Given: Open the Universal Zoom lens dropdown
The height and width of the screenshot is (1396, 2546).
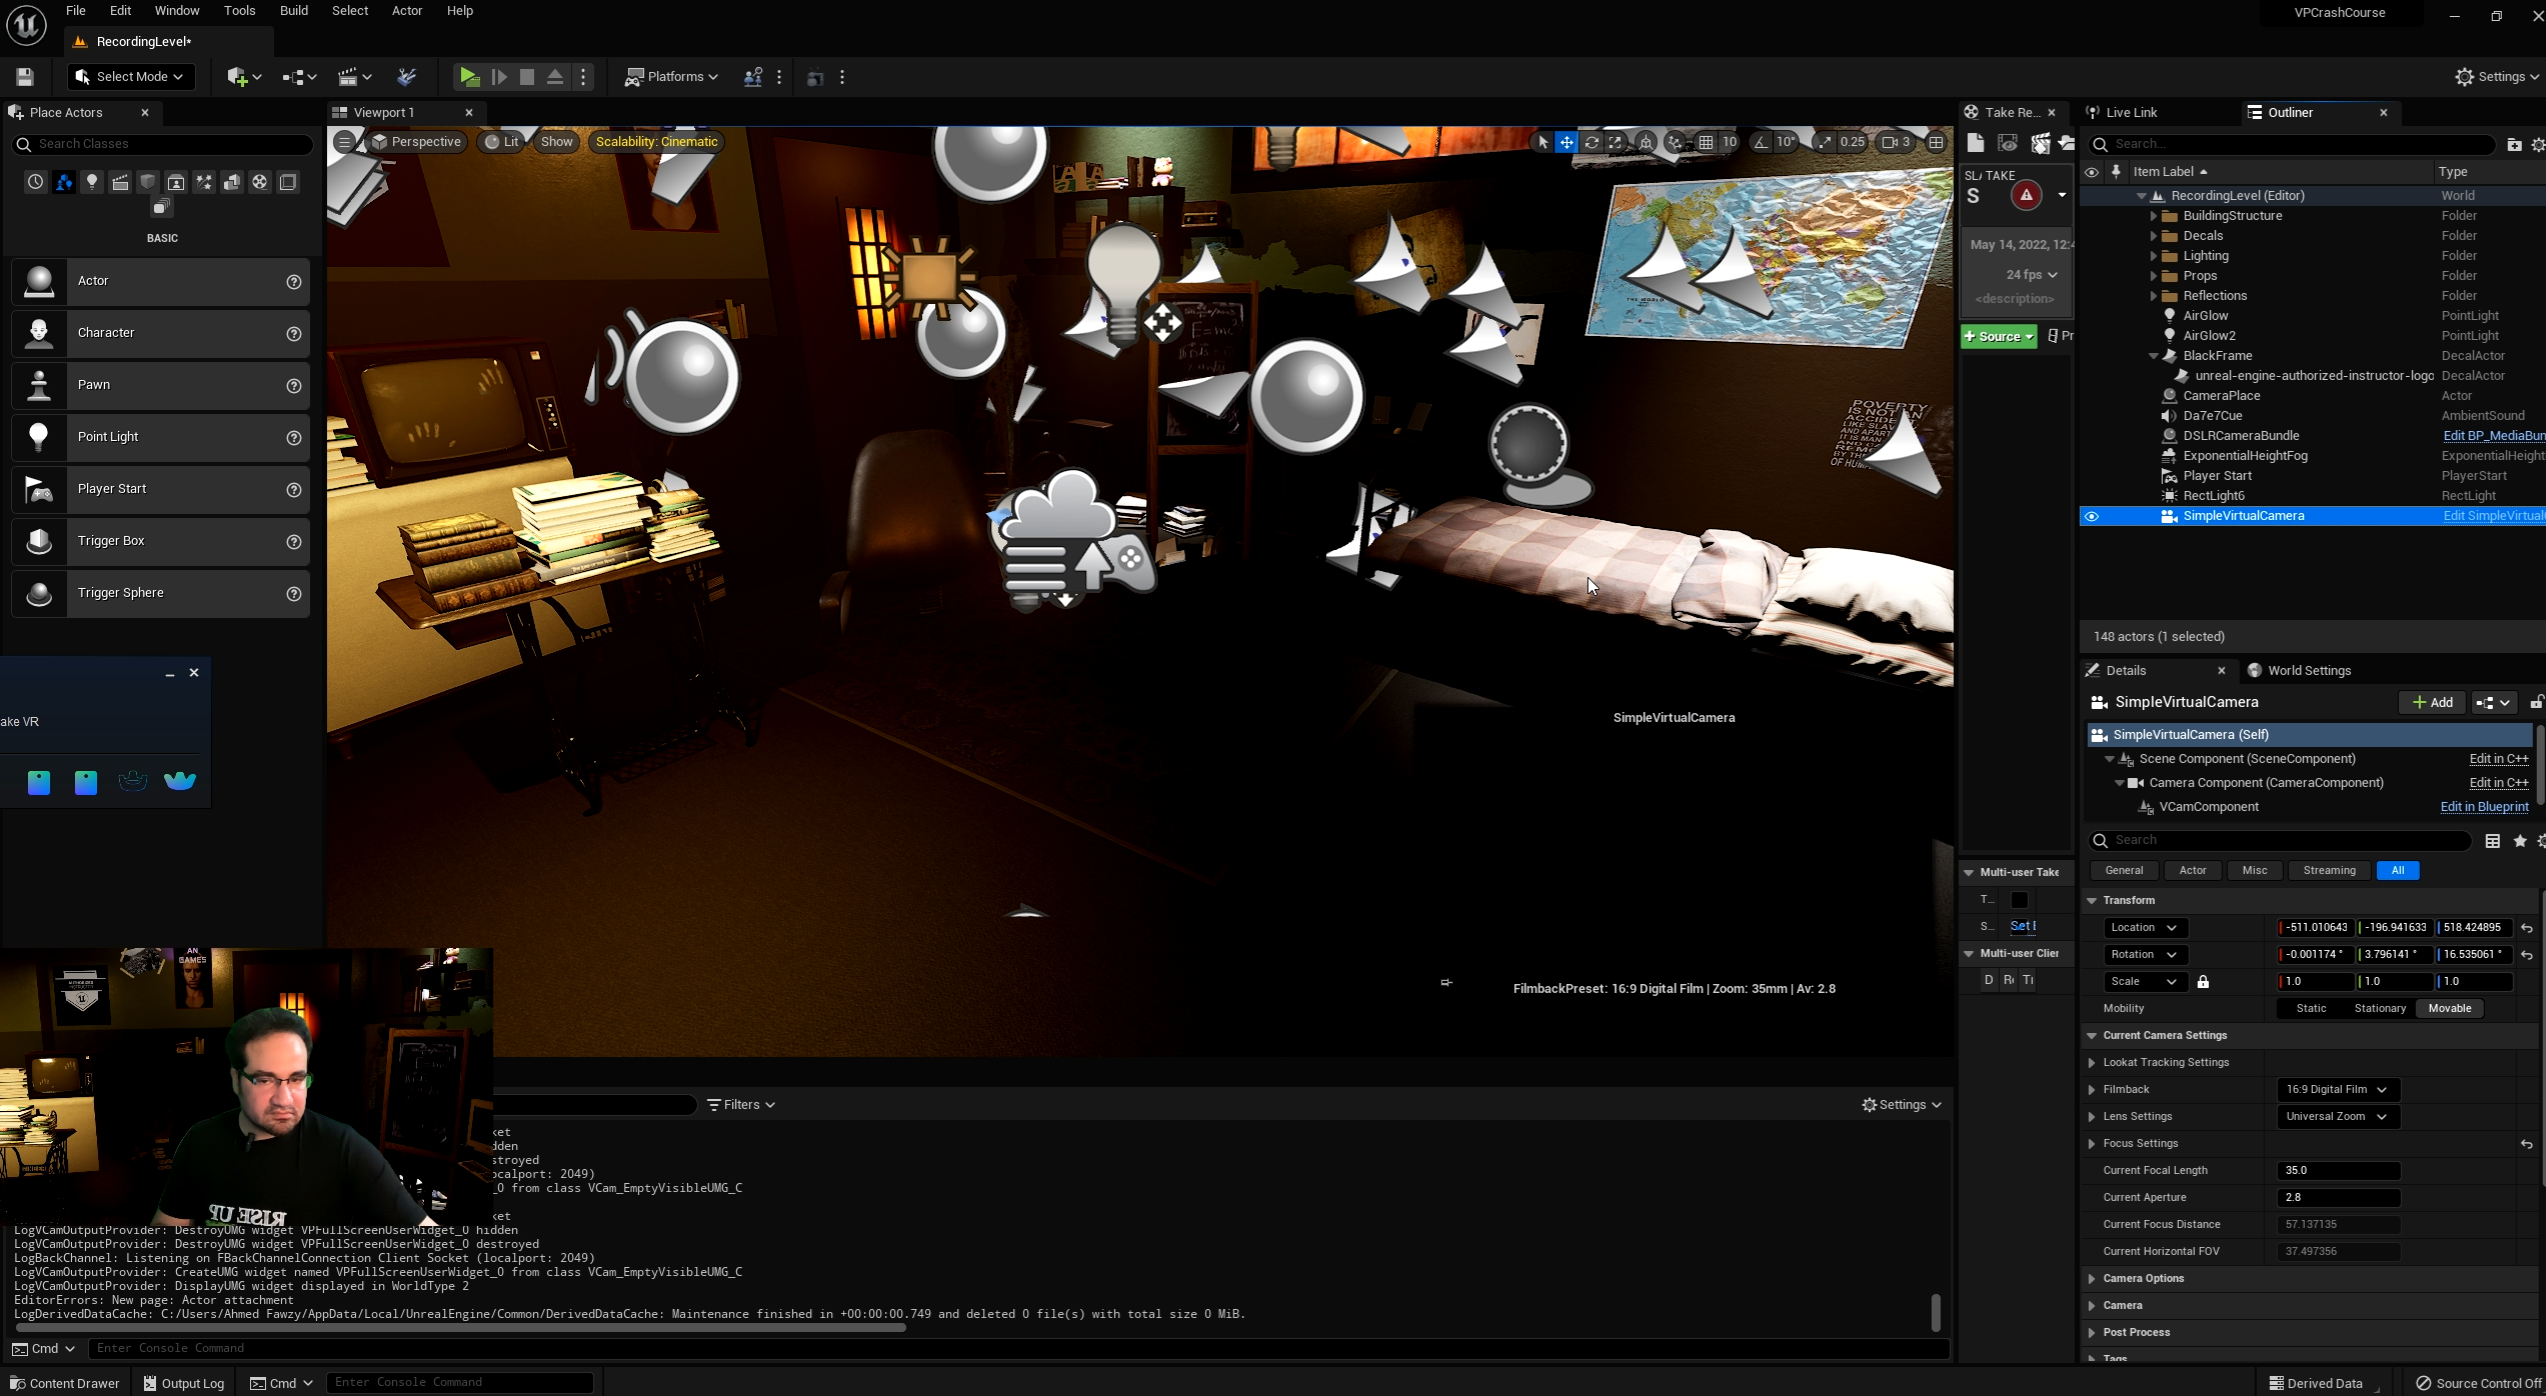Looking at the screenshot, I should (x=2336, y=1116).
